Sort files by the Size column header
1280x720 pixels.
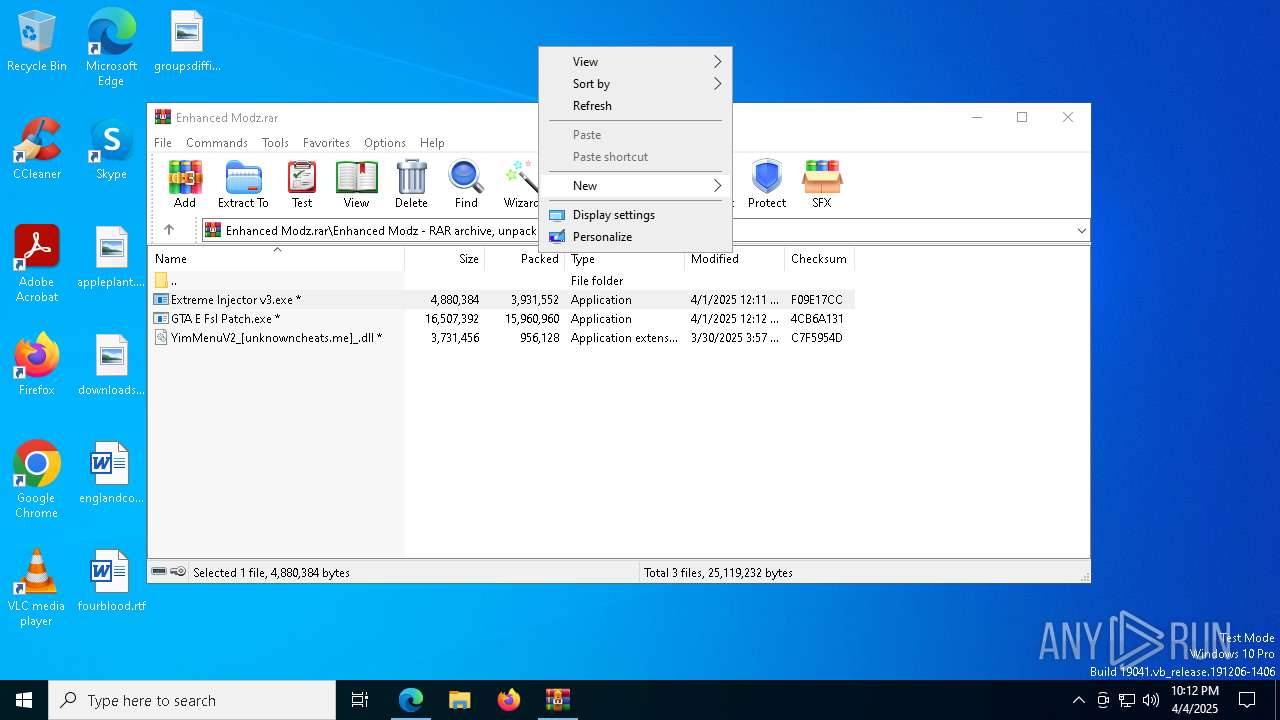(445, 259)
